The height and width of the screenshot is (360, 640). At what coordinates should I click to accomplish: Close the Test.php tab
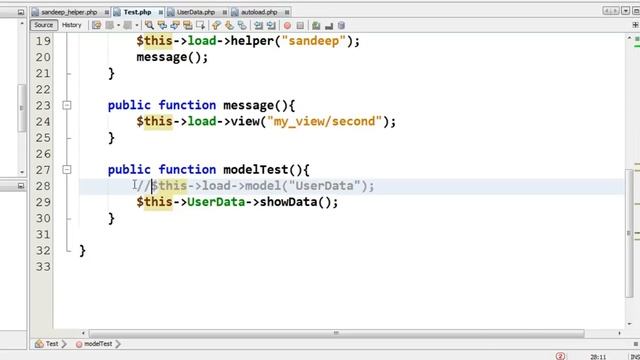point(160,12)
